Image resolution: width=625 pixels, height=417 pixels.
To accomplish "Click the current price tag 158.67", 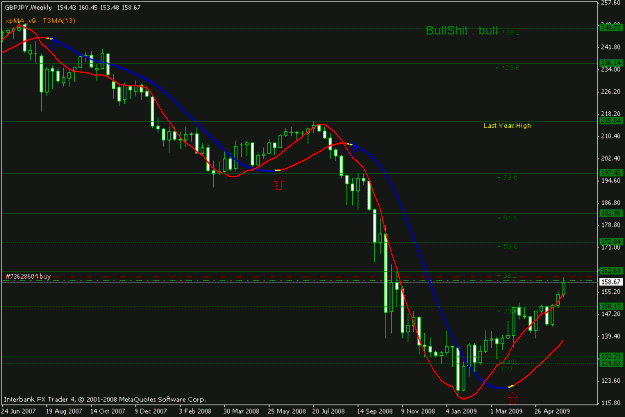I will (x=611, y=282).
